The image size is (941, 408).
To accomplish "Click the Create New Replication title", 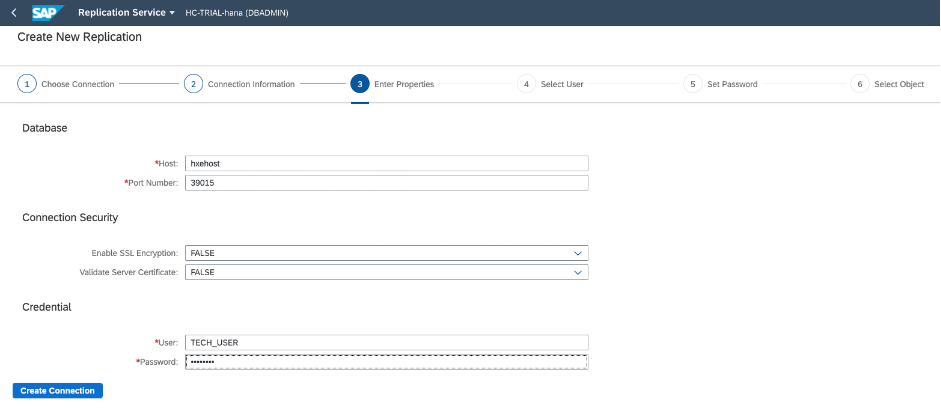I will pyautogui.click(x=80, y=37).
